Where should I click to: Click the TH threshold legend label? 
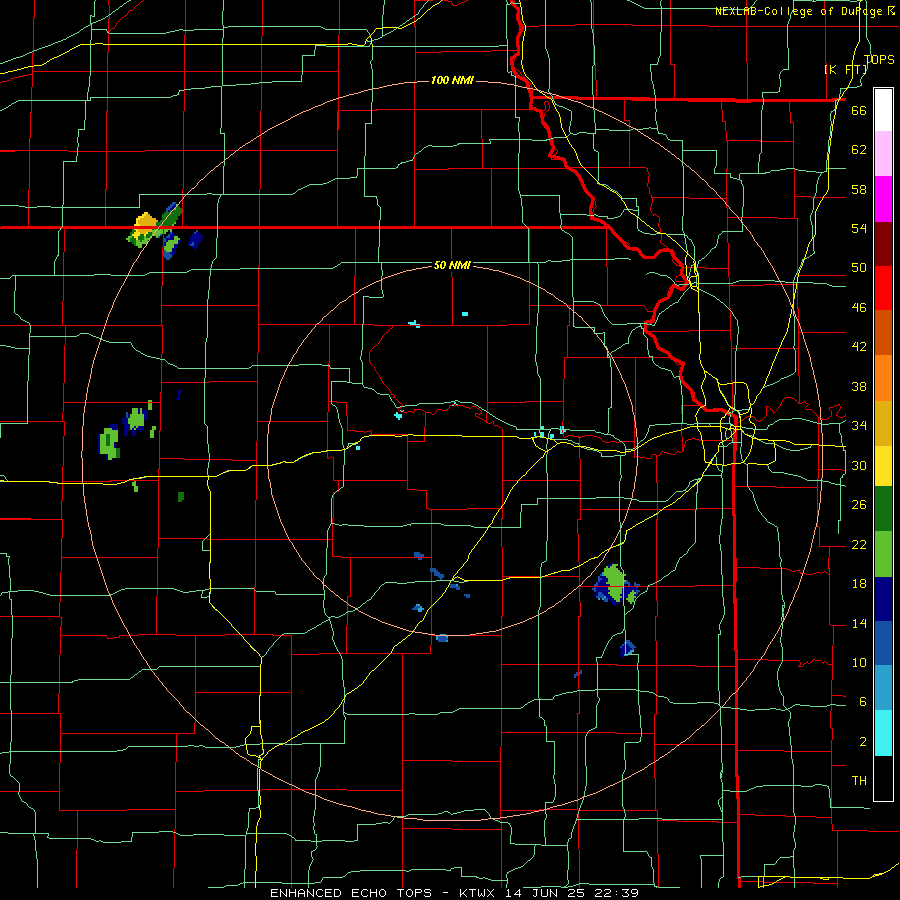pyautogui.click(x=859, y=781)
